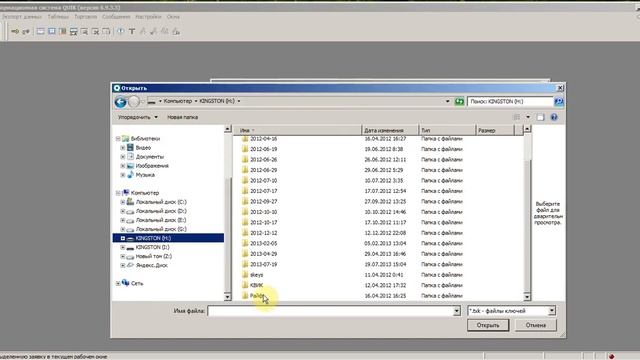Screen dimensions: 640x360
Task: Open the Настройки menu
Action: 149,17
